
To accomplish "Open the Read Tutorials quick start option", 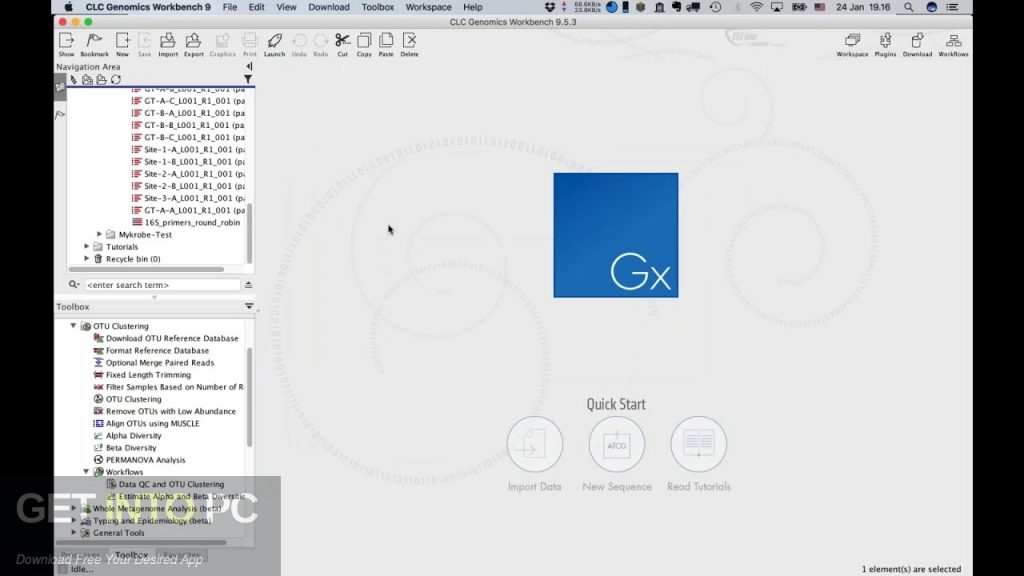I will coord(698,444).
